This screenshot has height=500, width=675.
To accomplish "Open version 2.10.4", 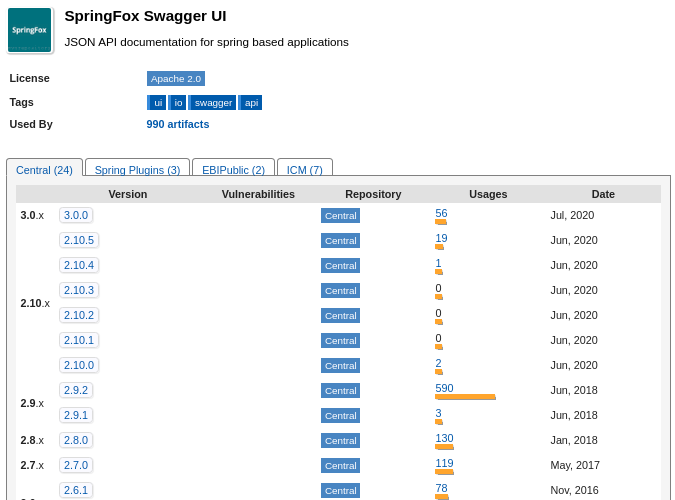I will coord(79,265).
